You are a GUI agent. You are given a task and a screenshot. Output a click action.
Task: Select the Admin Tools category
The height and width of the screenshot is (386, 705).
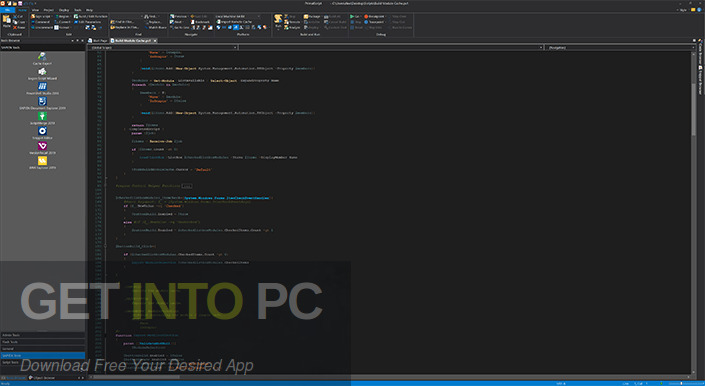click(x=42, y=335)
